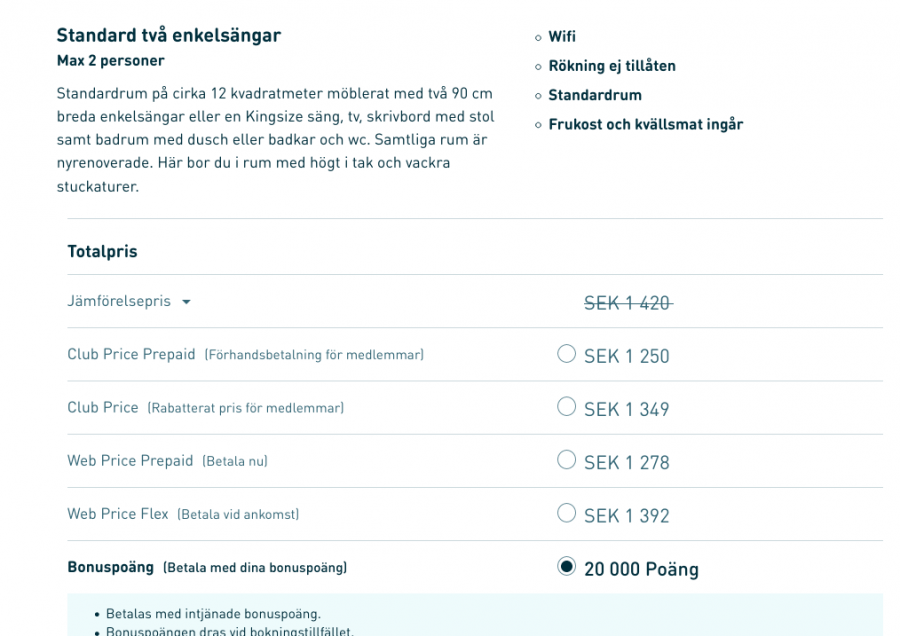Pick the Web Price Flex rate
The height and width of the screenshot is (636, 900).
tap(567, 514)
